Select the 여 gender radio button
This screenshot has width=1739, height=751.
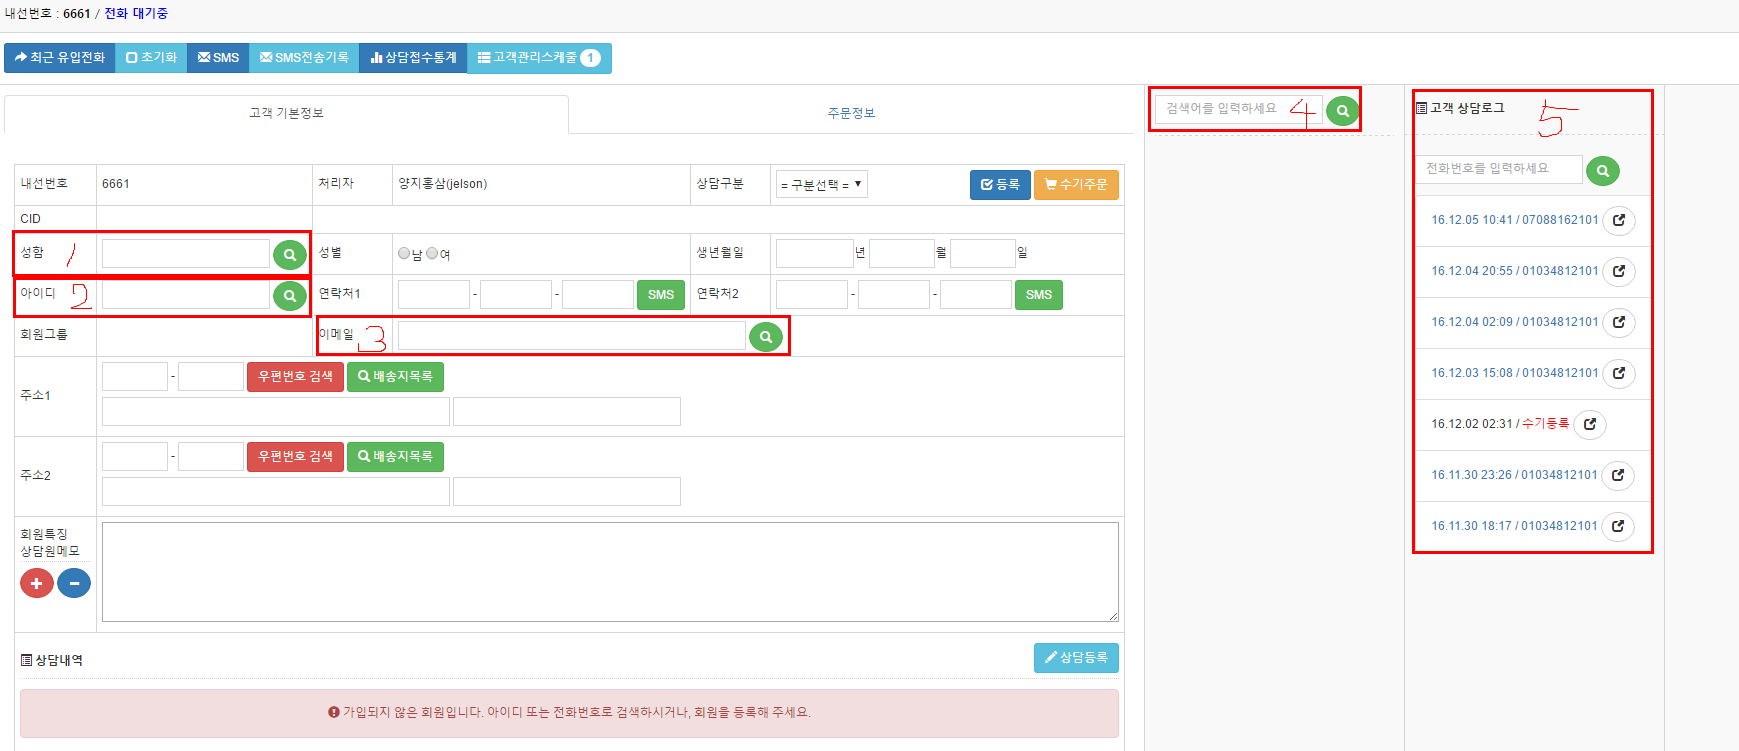click(432, 254)
